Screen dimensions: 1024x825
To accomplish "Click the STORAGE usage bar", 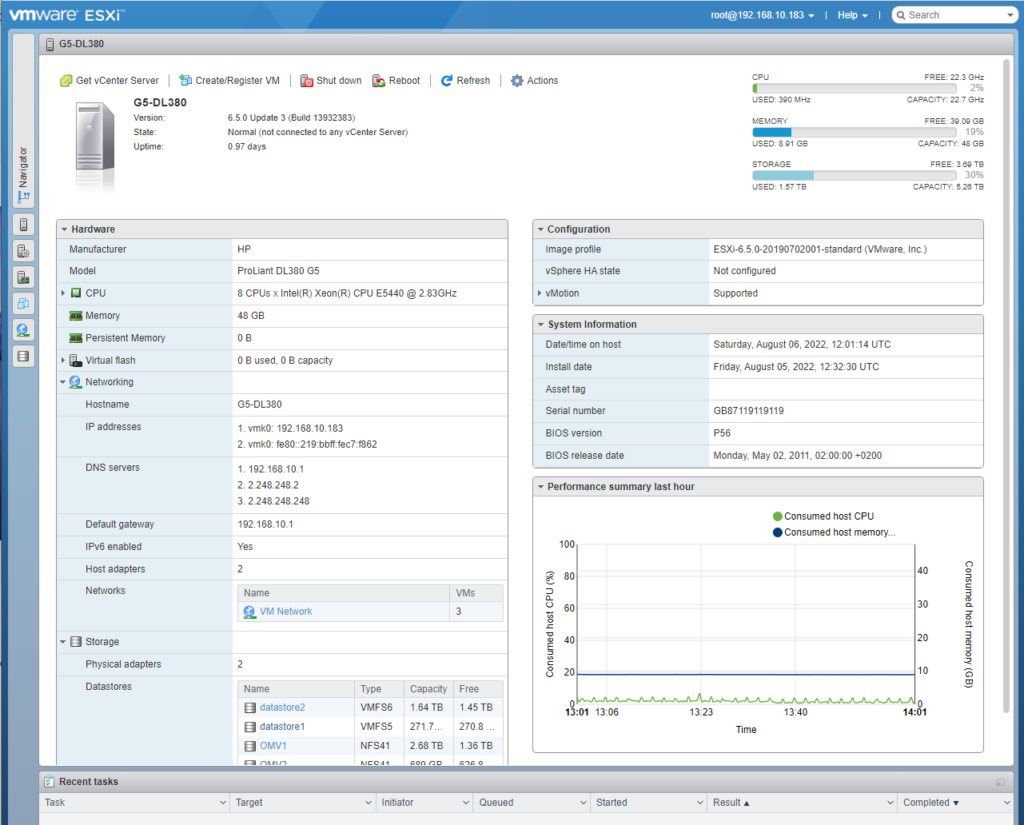I will coord(854,175).
